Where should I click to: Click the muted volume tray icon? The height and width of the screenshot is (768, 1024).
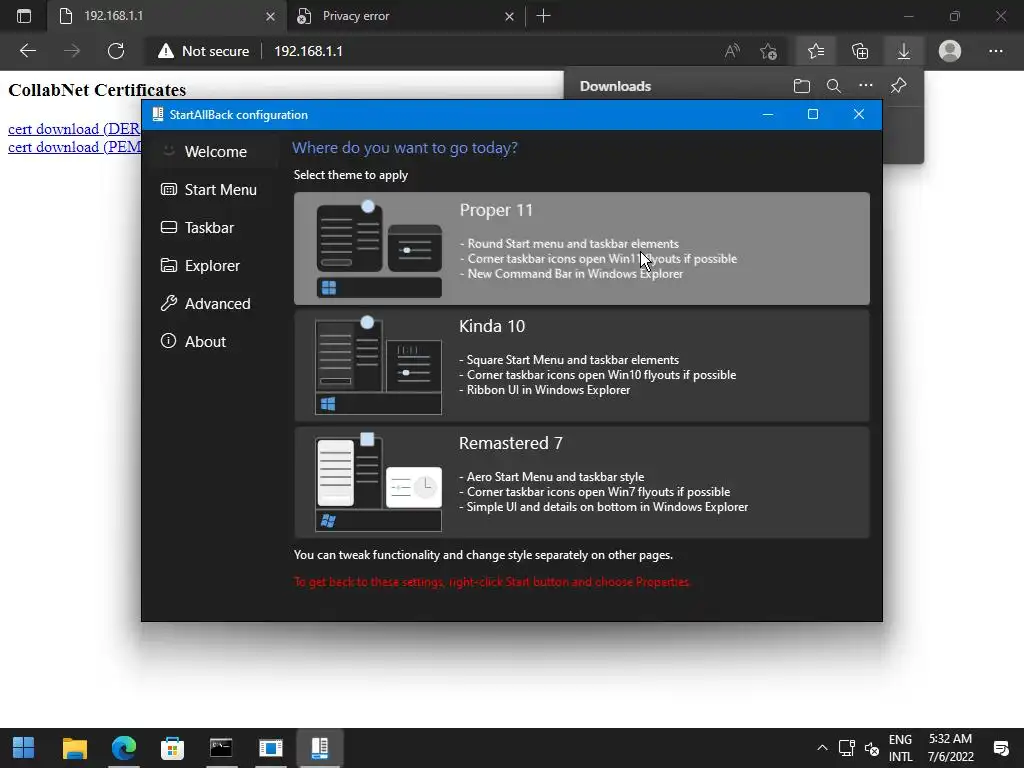pos(872,748)
